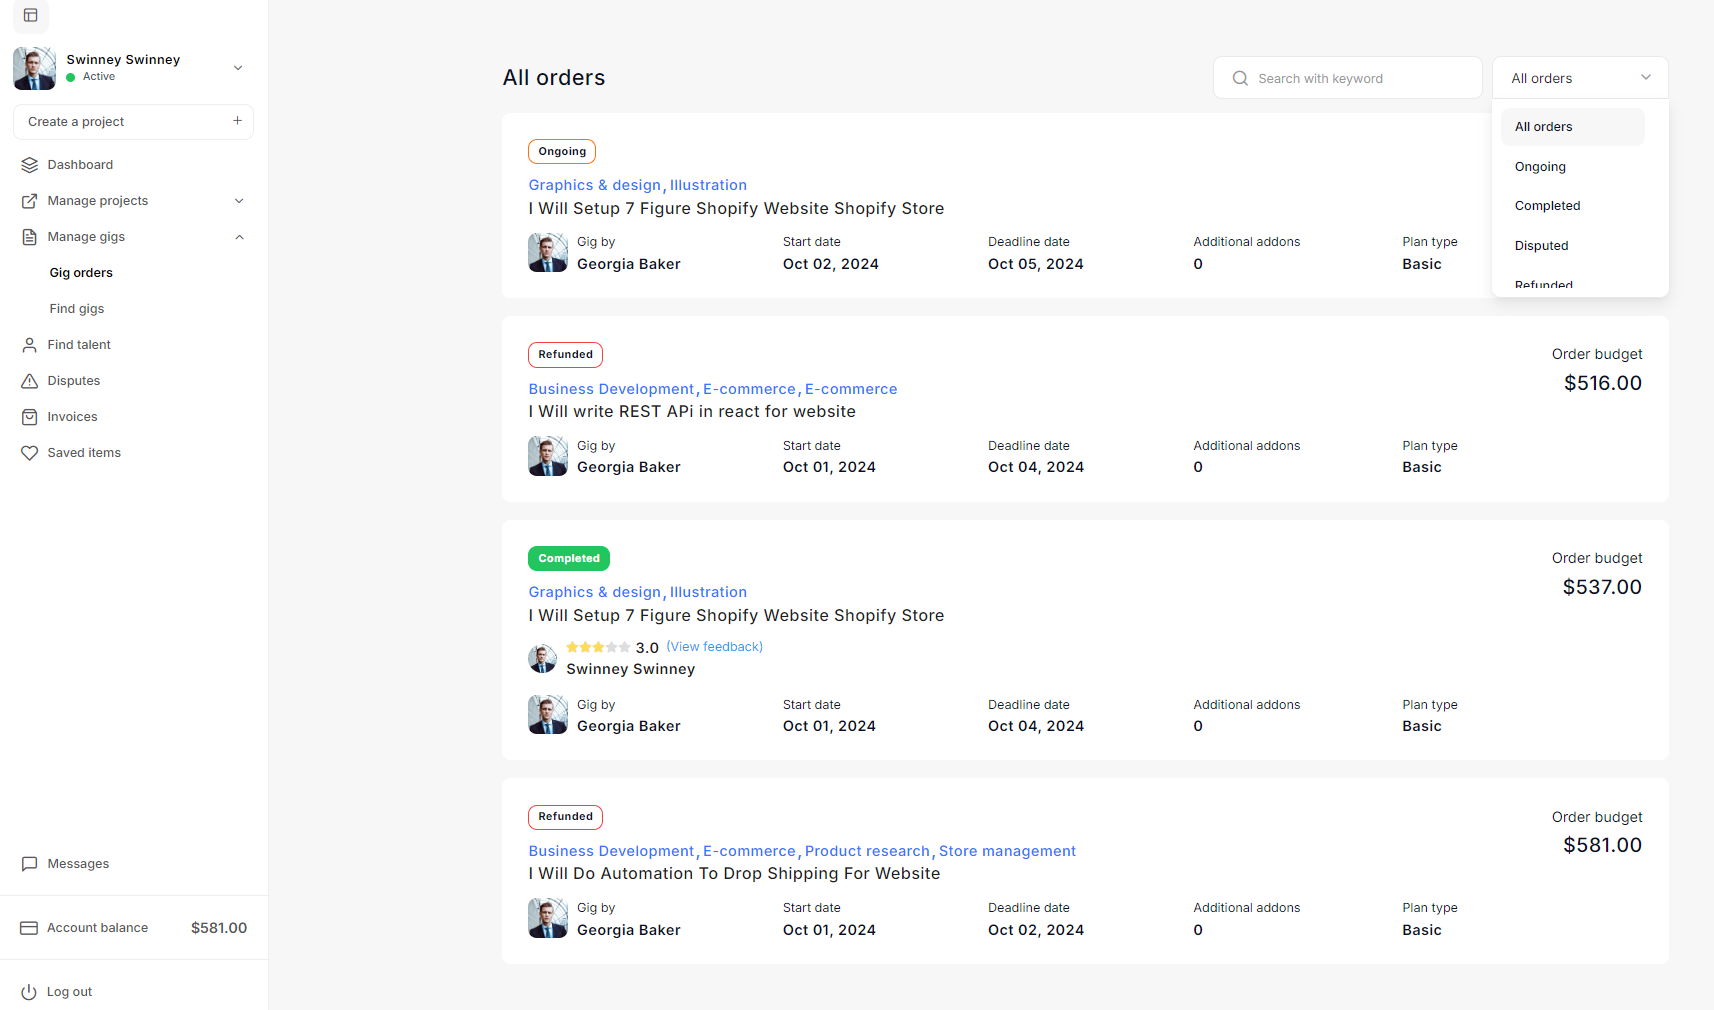Click the Find talent person icon
1714x1010 pixels.
pos(29,345)
